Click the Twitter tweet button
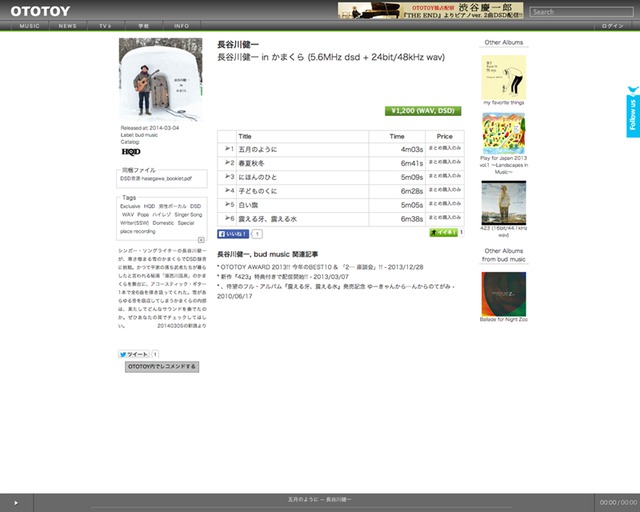Screen dimensions: 640x512 coord(134,354)
